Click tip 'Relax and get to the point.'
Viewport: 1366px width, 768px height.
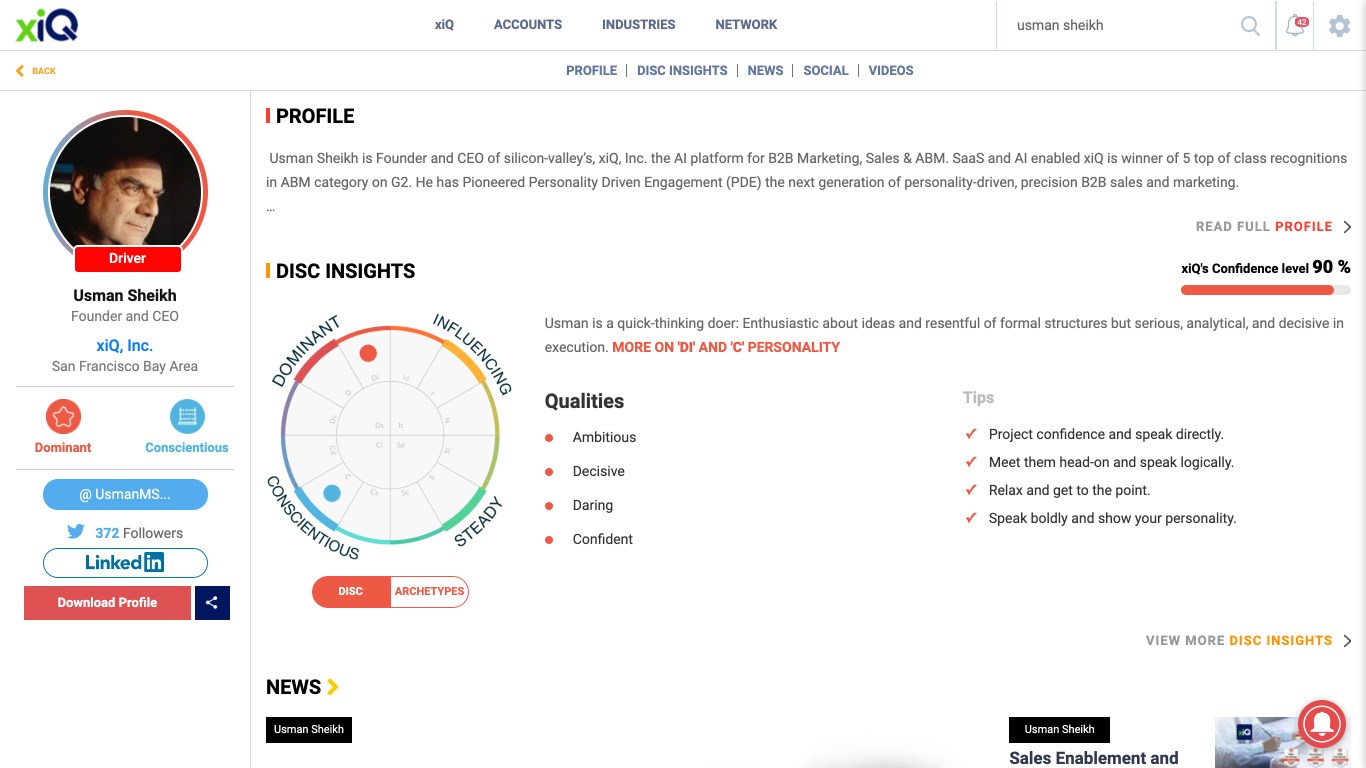1069,490
